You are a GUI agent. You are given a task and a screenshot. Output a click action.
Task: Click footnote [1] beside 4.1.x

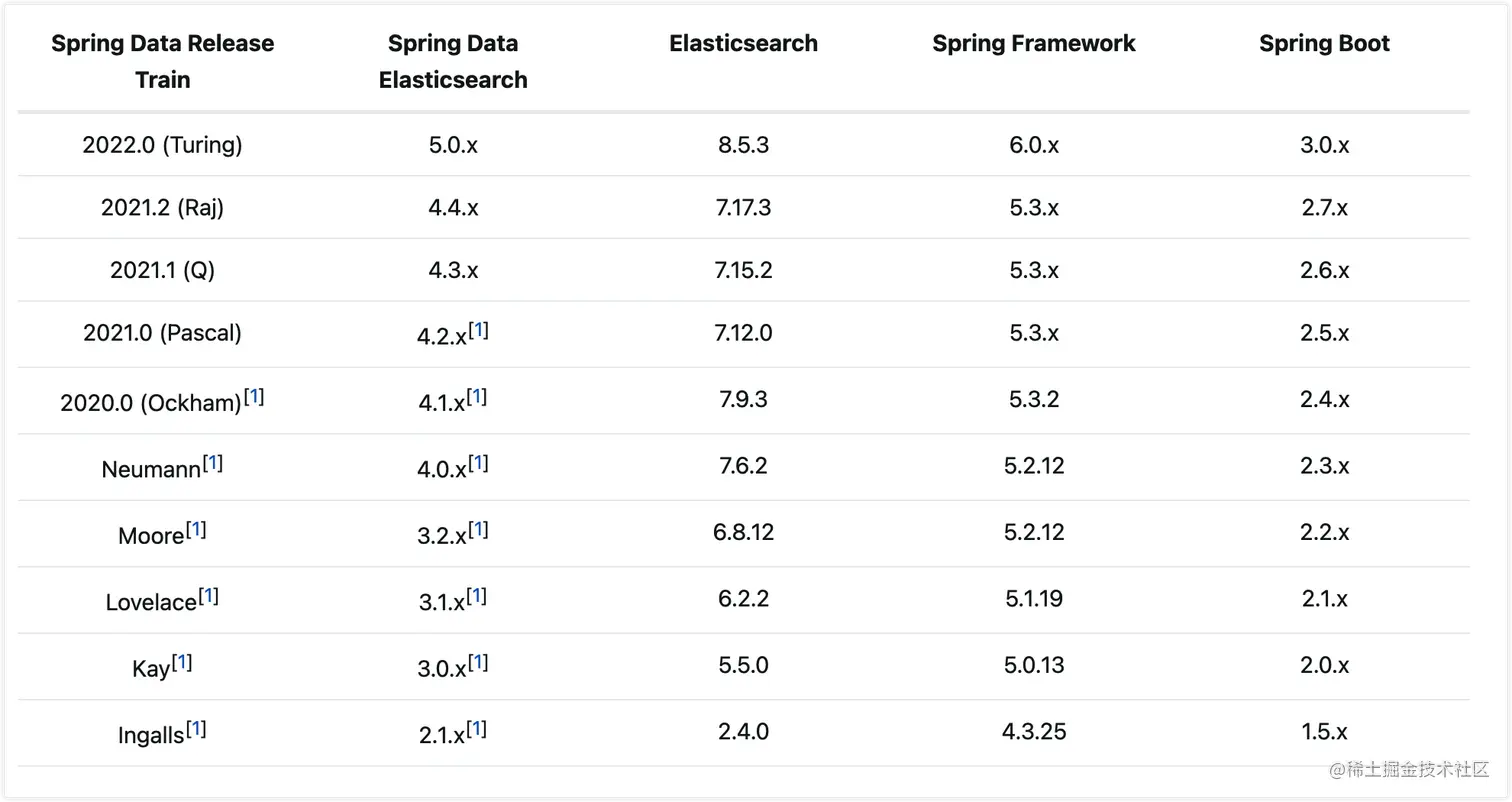pyautogui.click(x=478, y=397)
